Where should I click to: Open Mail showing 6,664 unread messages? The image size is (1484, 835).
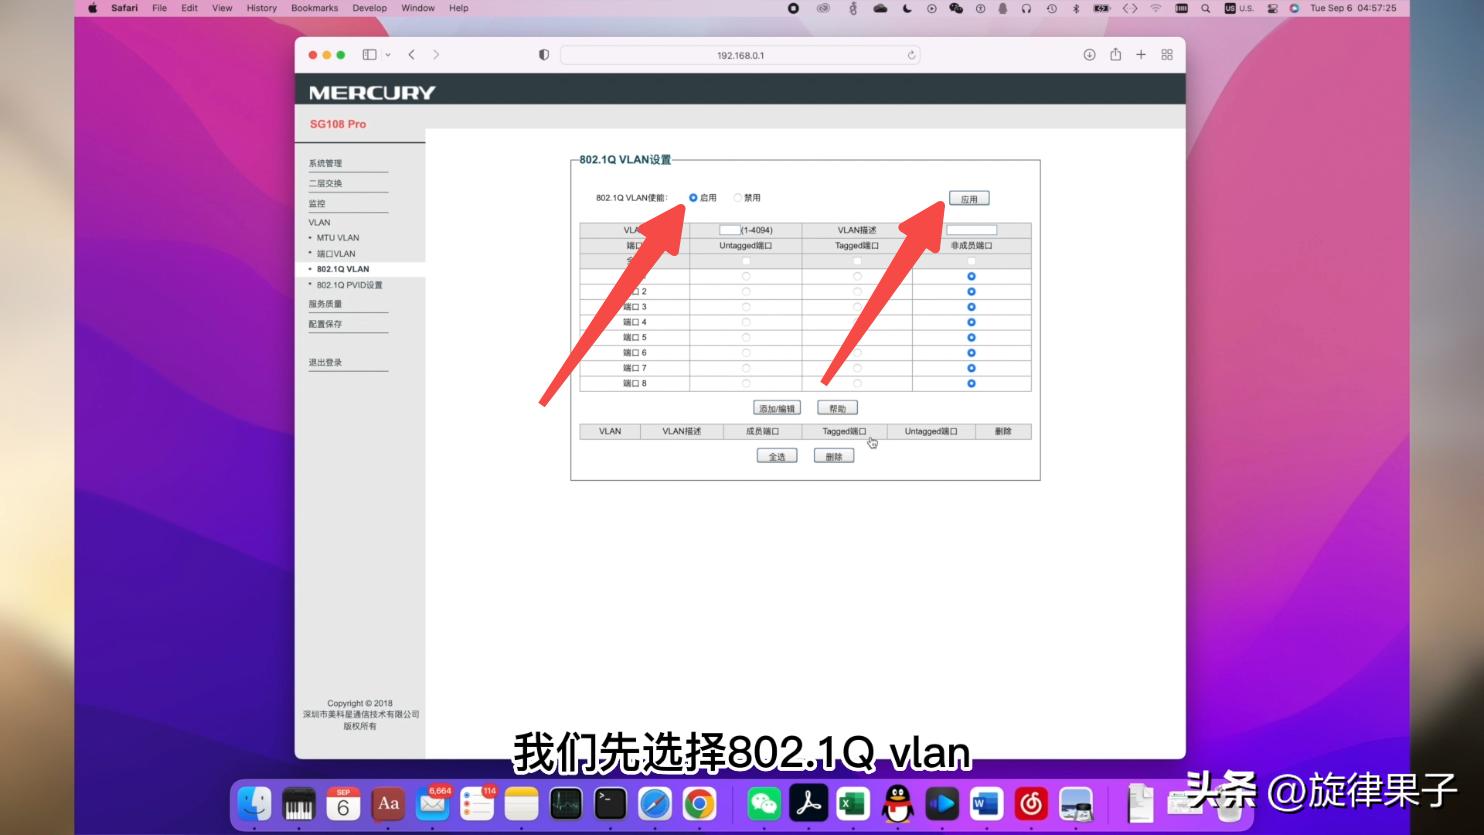432,802
